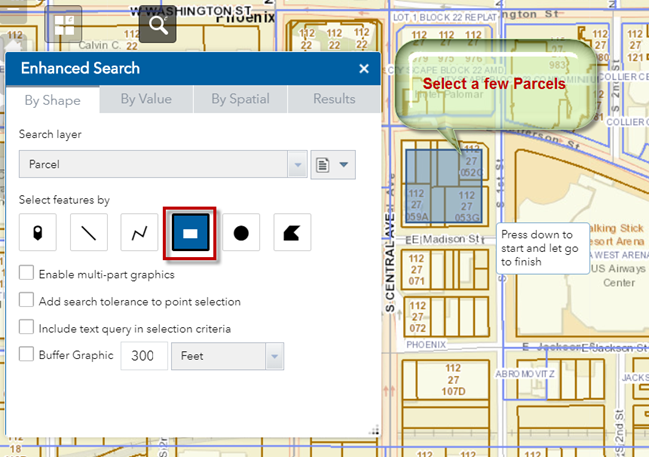Viewport: 649px width, 457px height.
Task: Toggle Include text query in selection criteria
Action: click(x=26, y=327)
